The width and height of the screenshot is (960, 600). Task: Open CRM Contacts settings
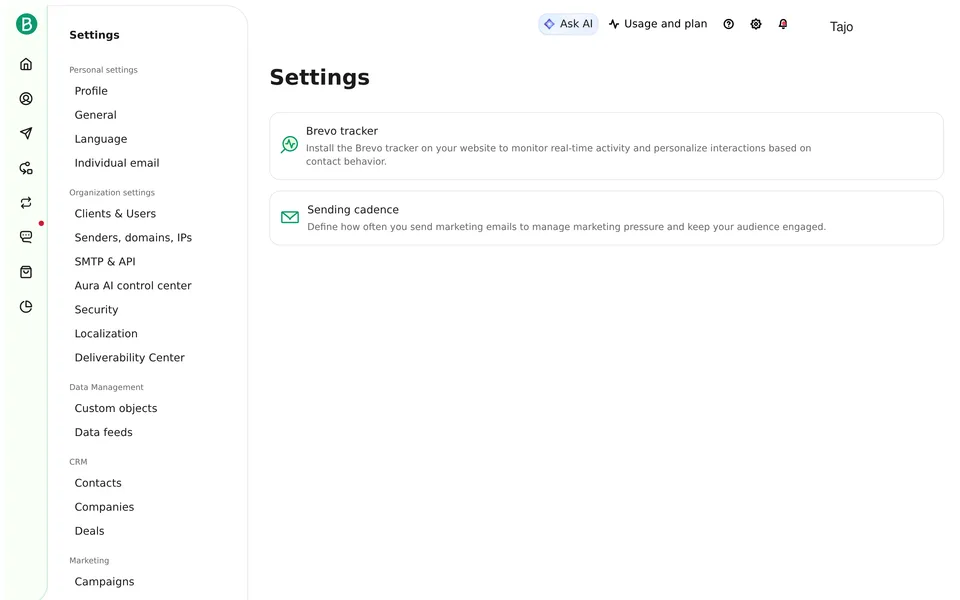pos(98,483)
